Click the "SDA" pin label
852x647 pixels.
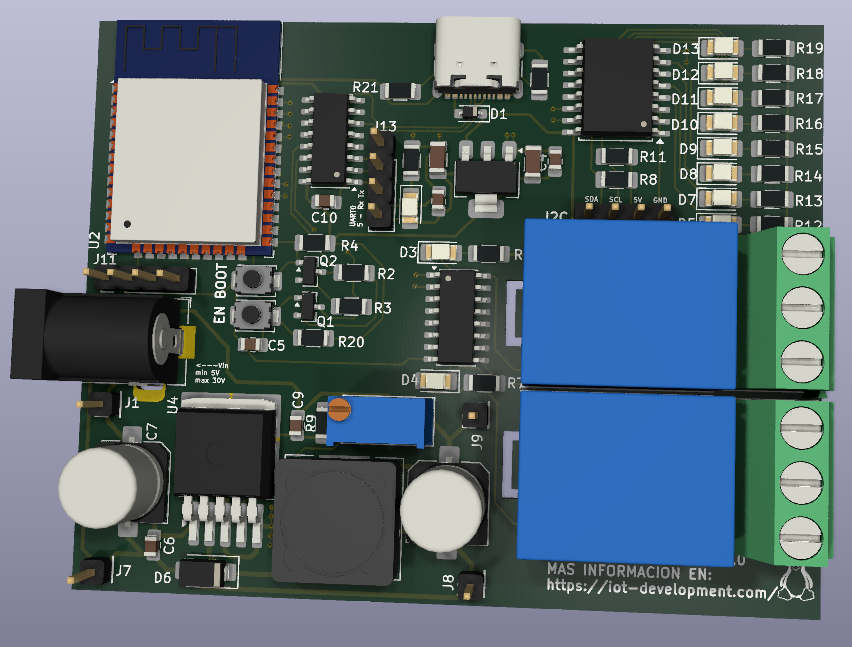(592, 199)
